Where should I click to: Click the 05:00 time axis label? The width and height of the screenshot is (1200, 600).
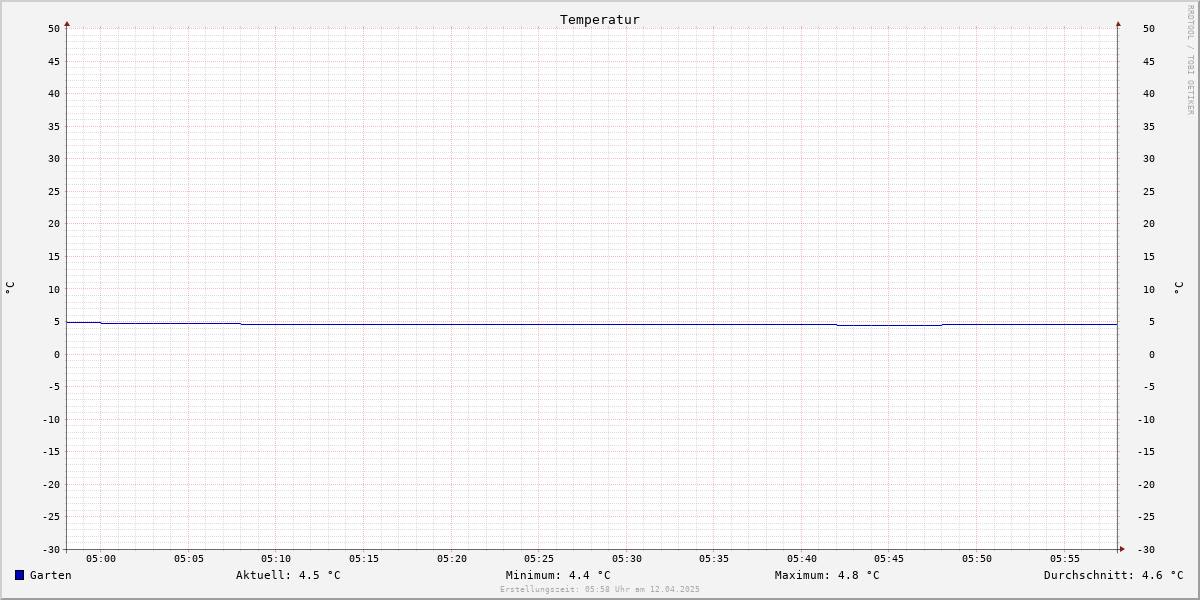point(101,559)
